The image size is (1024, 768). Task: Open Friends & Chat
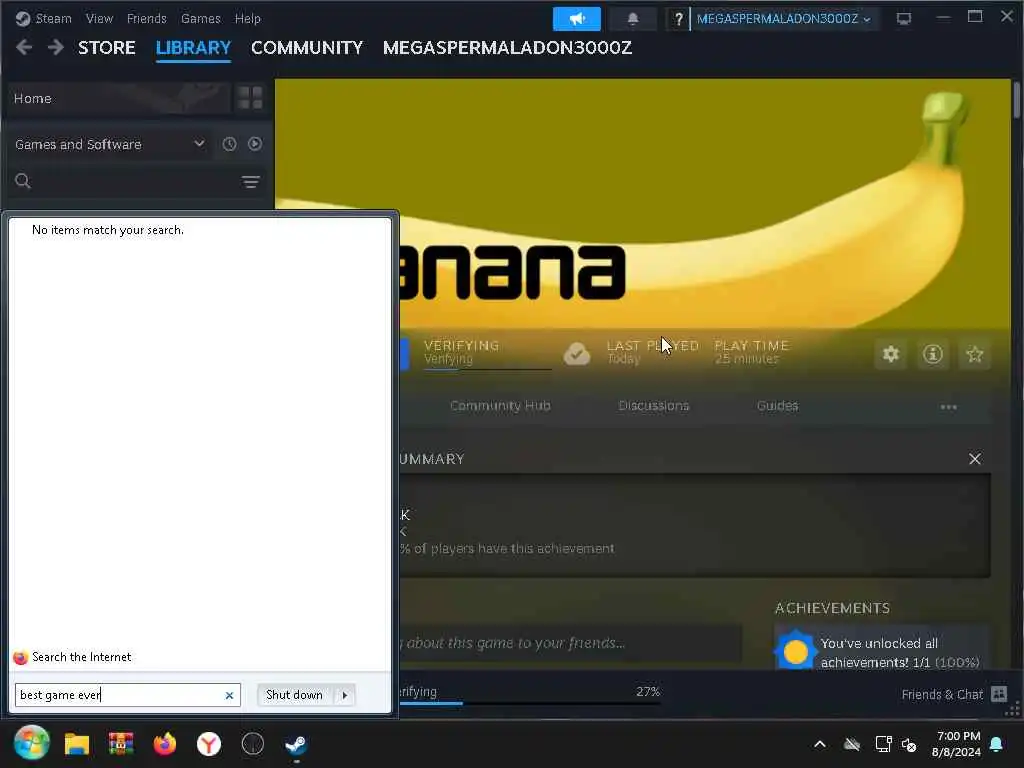(953, 694)
